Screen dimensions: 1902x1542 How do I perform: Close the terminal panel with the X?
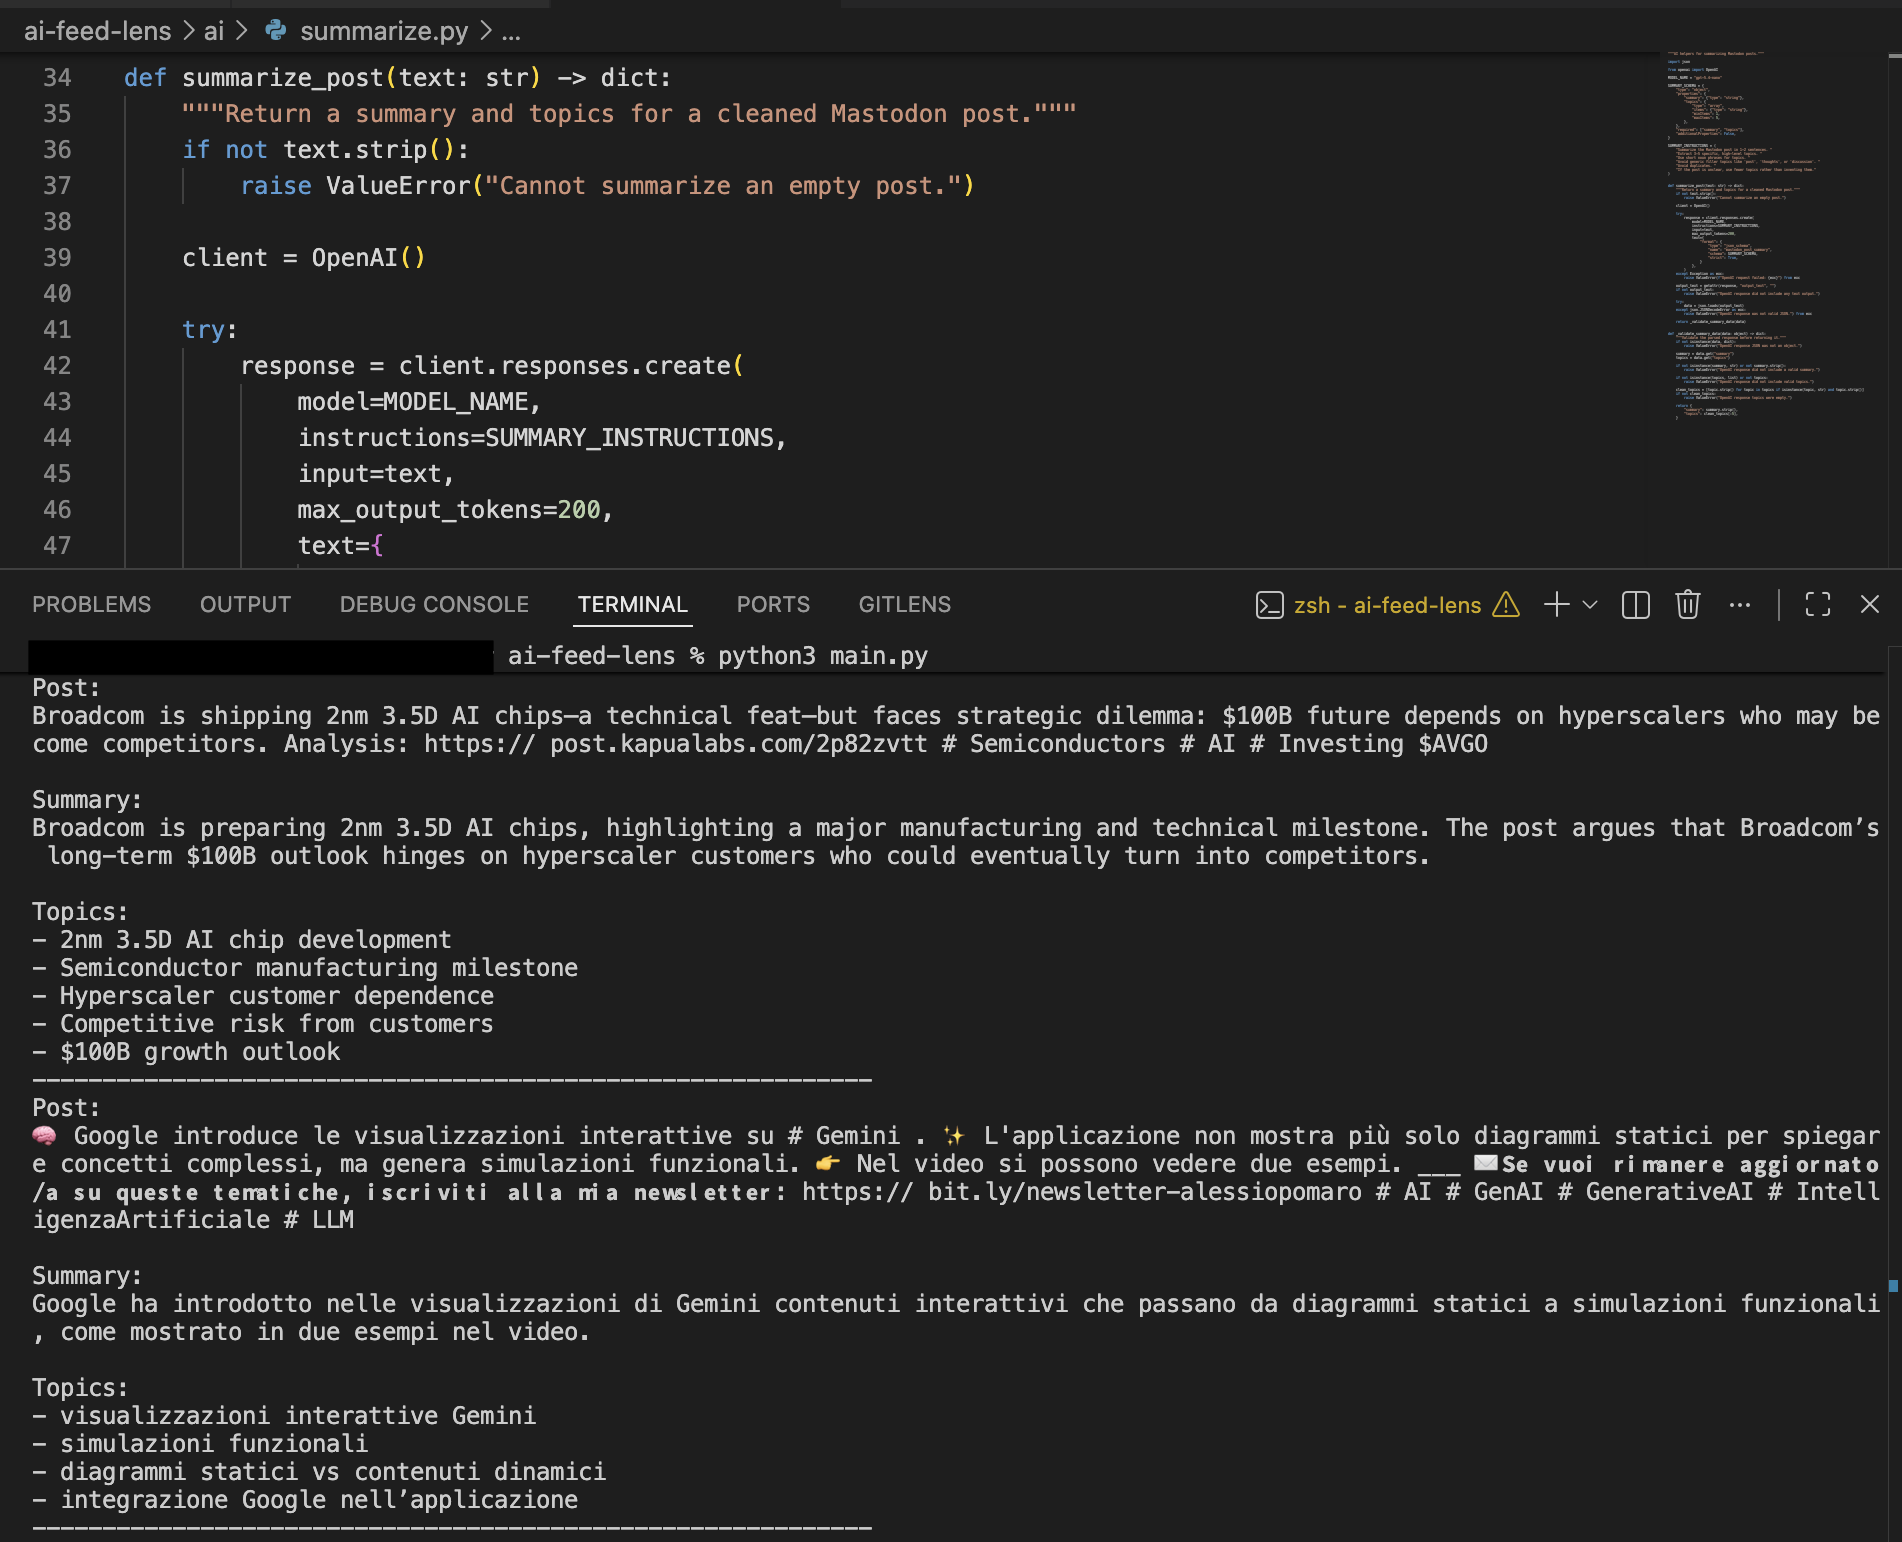1870,605
